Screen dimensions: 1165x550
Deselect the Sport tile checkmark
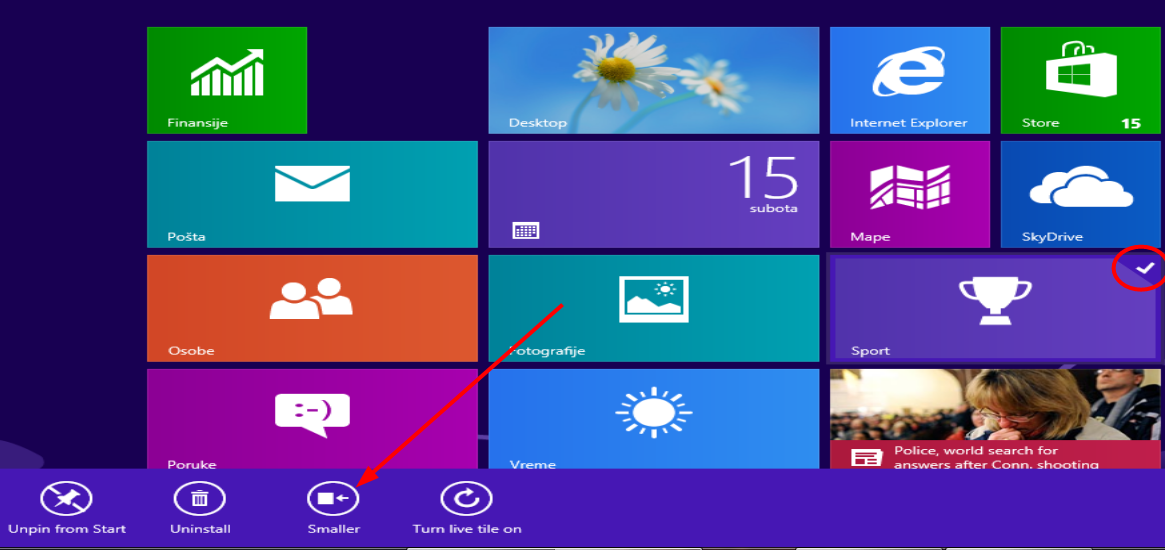1147,268
